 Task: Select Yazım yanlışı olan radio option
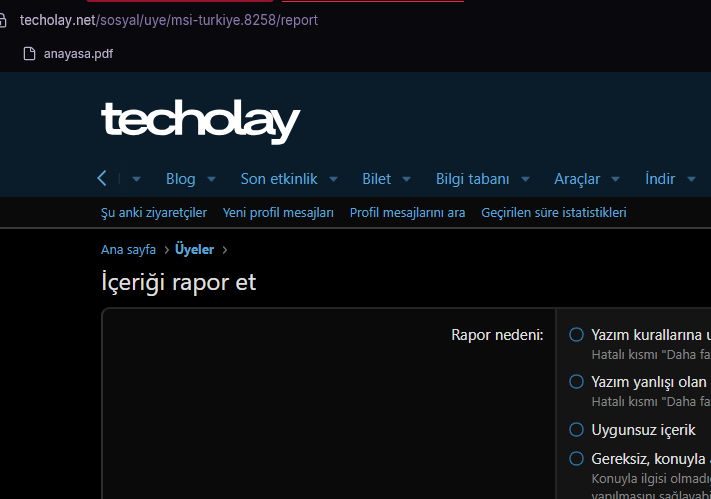pos(576,382)
